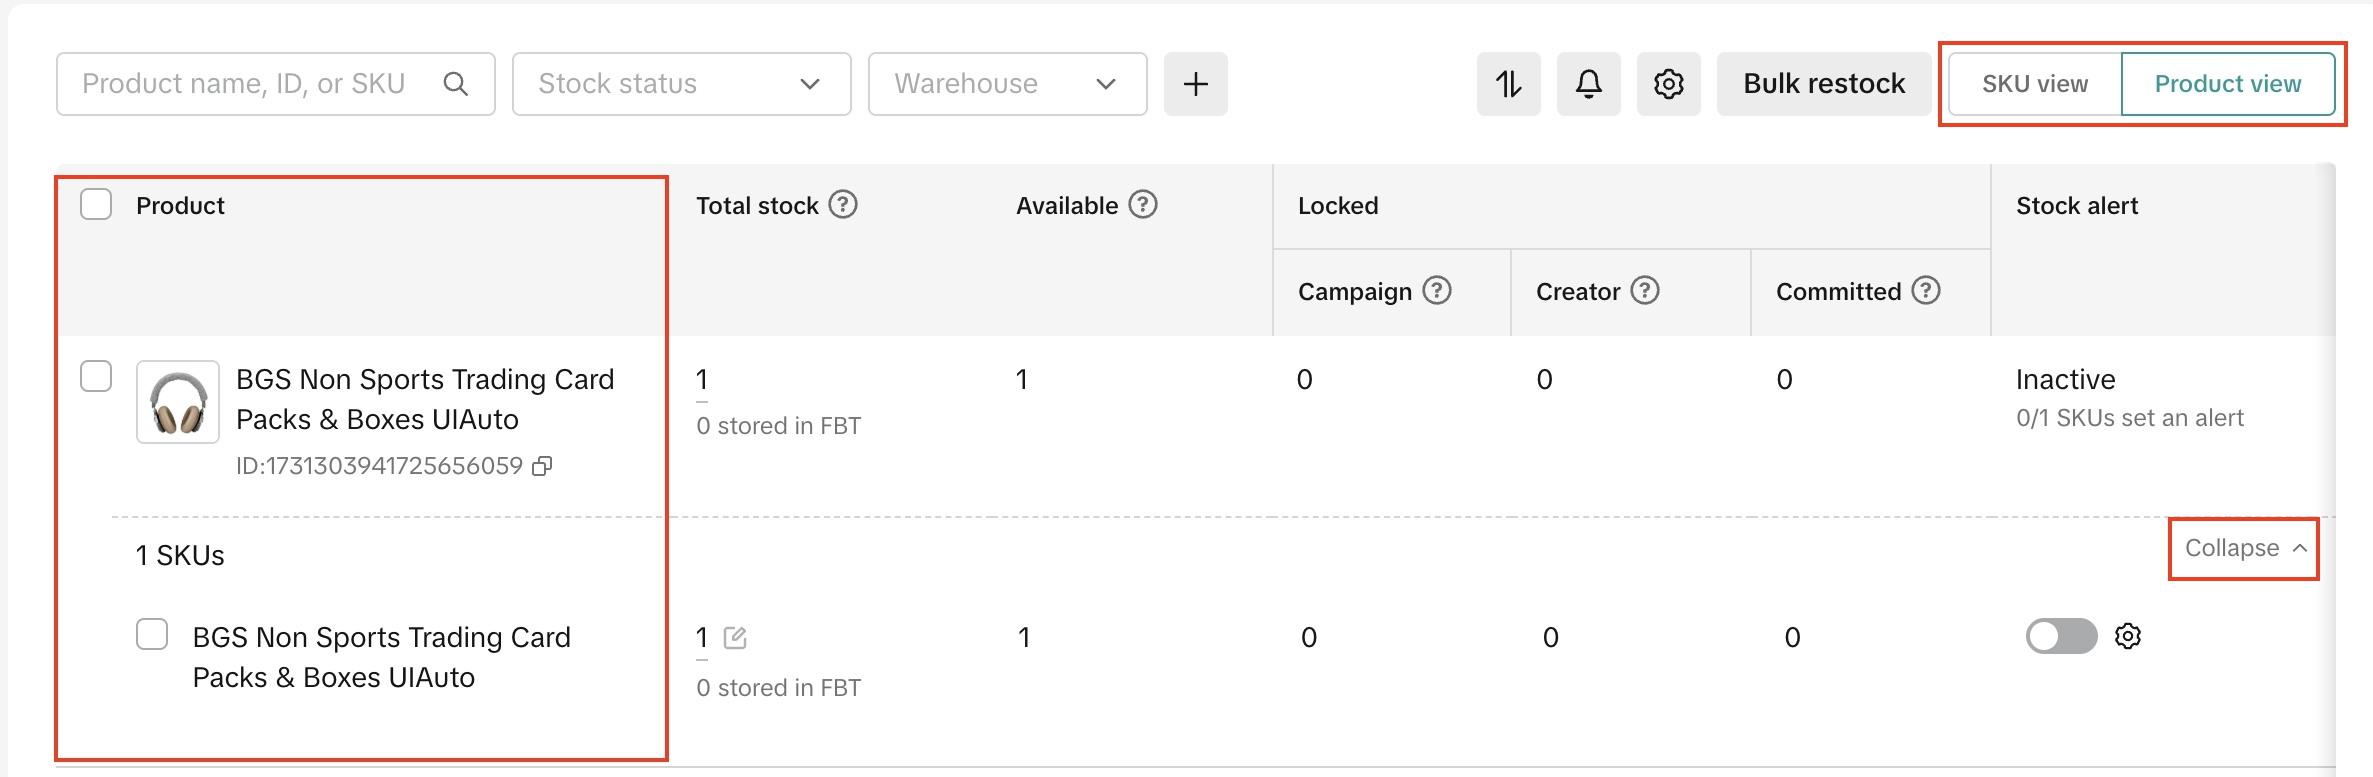Image resolution: width=2373 pixels, height=777 pixels.
Task: Check the select-all Product header checkbox
Action: coord(96,205)
